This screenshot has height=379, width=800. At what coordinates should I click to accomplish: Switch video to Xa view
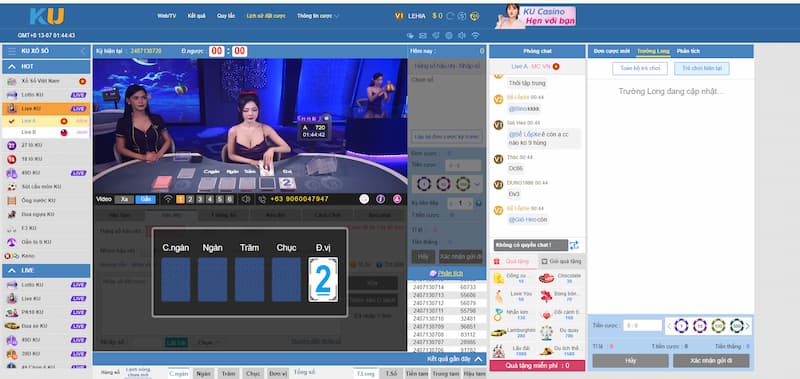click(x=124, y=199)
